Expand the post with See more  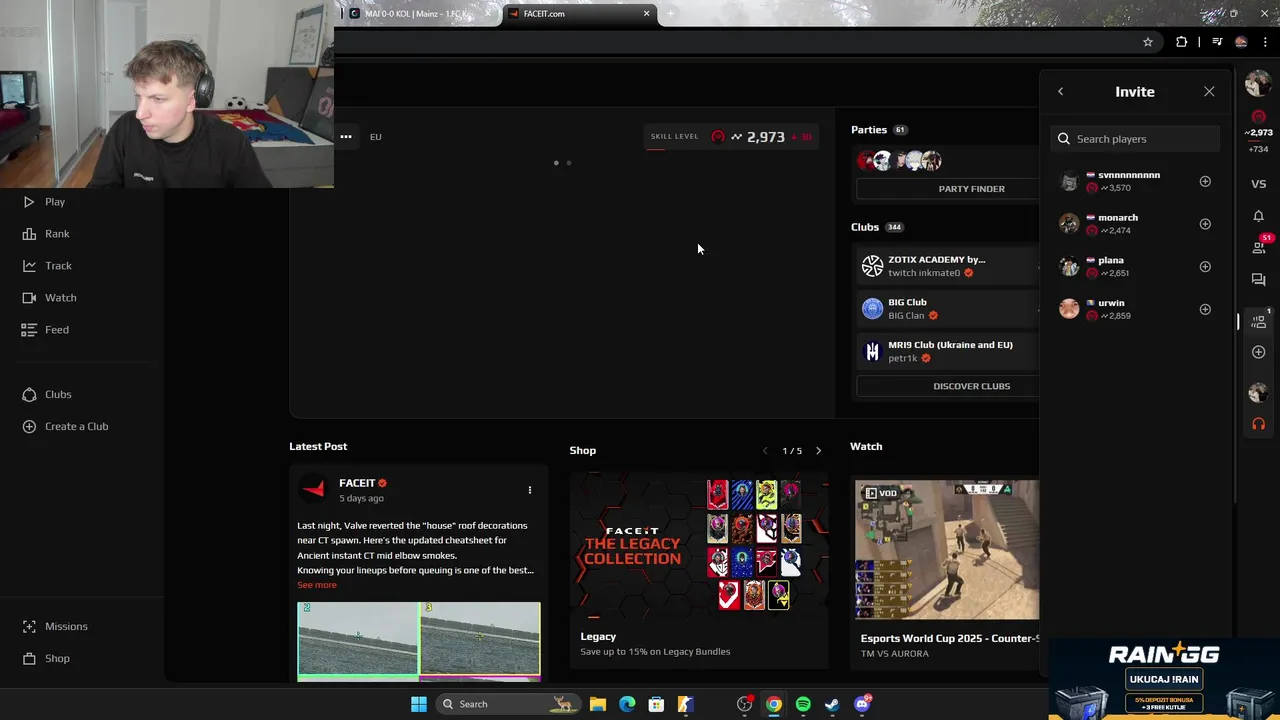tap(317, 585)
